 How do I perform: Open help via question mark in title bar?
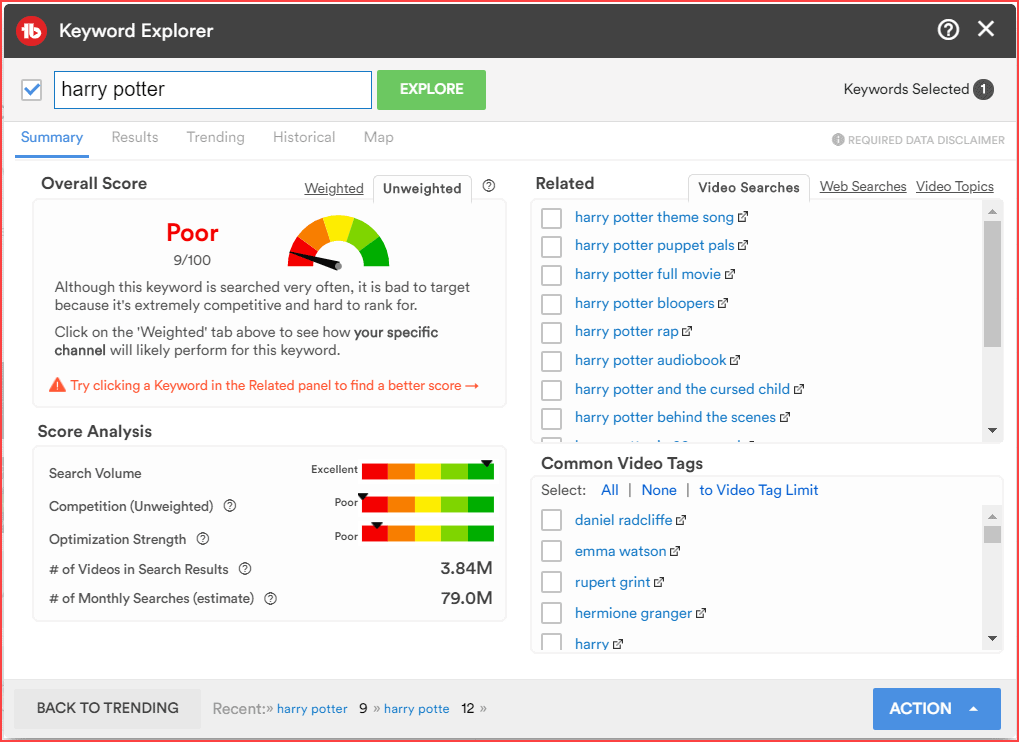(x=948, y=29)
